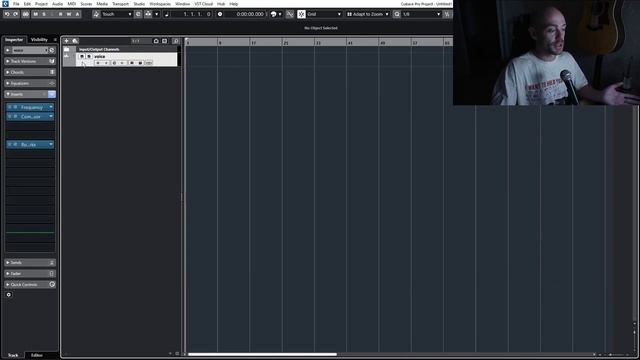The height and width of the screenshot is (360, 640).
Task: Click the grid type icon next to Grid
Action: pyautogui.click(x=301, y=14)
